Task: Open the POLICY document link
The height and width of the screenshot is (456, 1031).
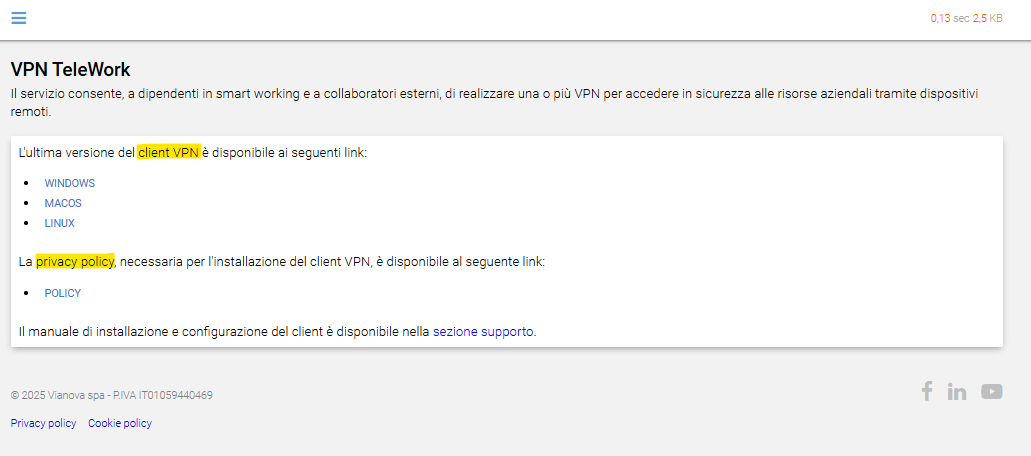Action: (x=62, y=293)
